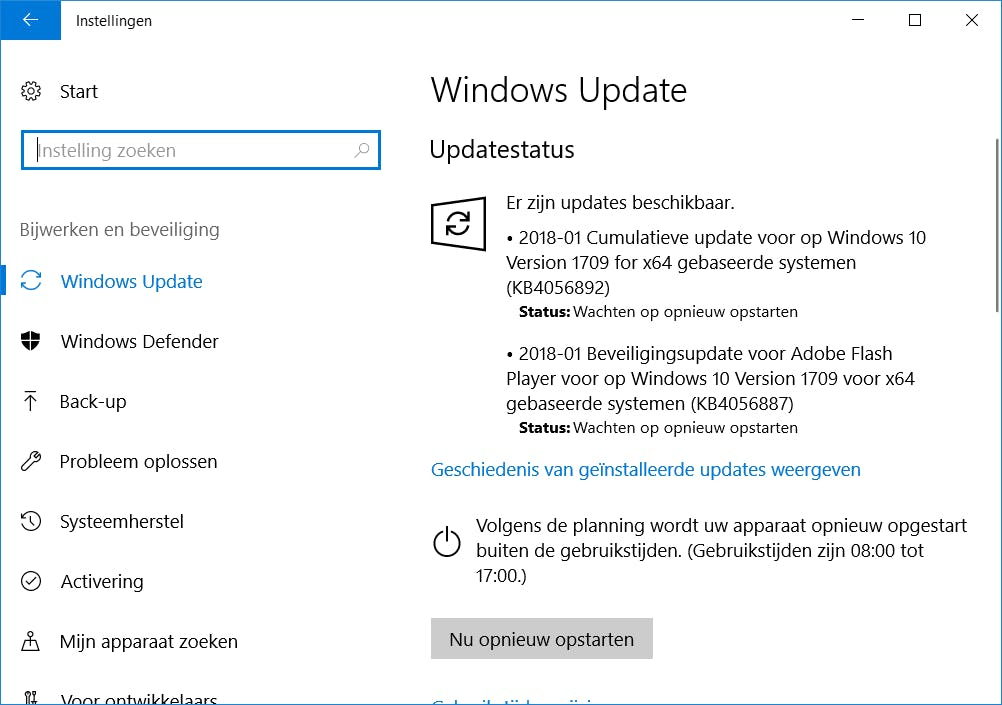Click the restart power icon
The width and height of the screenshot is (1002, 705).
pyautogui.click(x=446, y=541)
